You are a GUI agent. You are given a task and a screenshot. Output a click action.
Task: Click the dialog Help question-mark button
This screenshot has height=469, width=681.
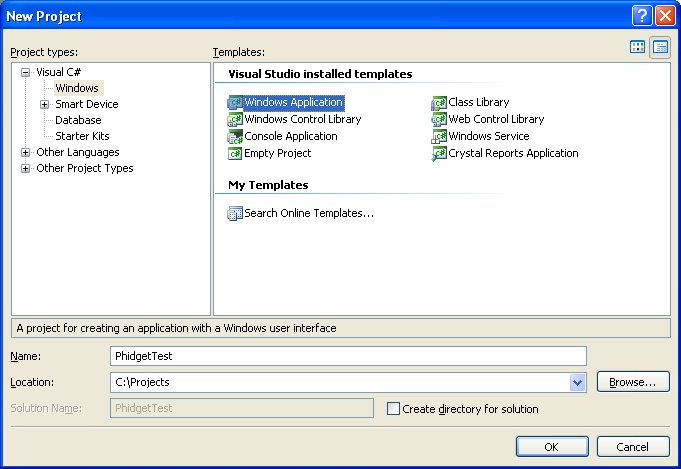click(642, 16)
